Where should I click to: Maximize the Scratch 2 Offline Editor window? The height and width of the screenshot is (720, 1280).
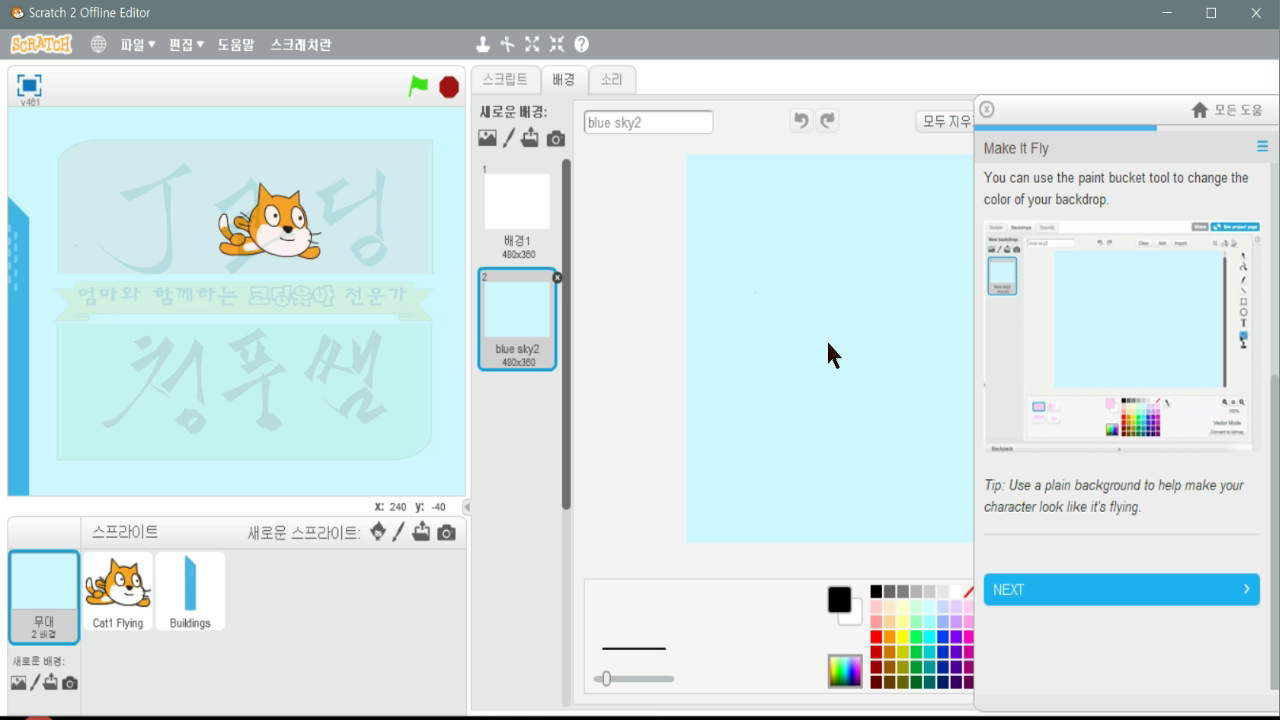(1211, 13)
